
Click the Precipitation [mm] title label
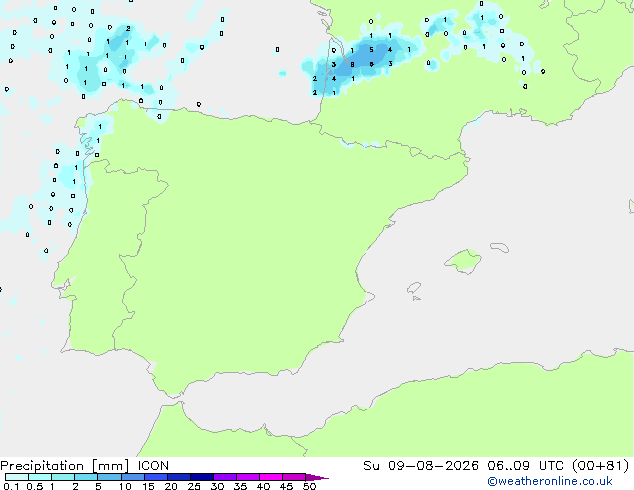tap(65, 466)
